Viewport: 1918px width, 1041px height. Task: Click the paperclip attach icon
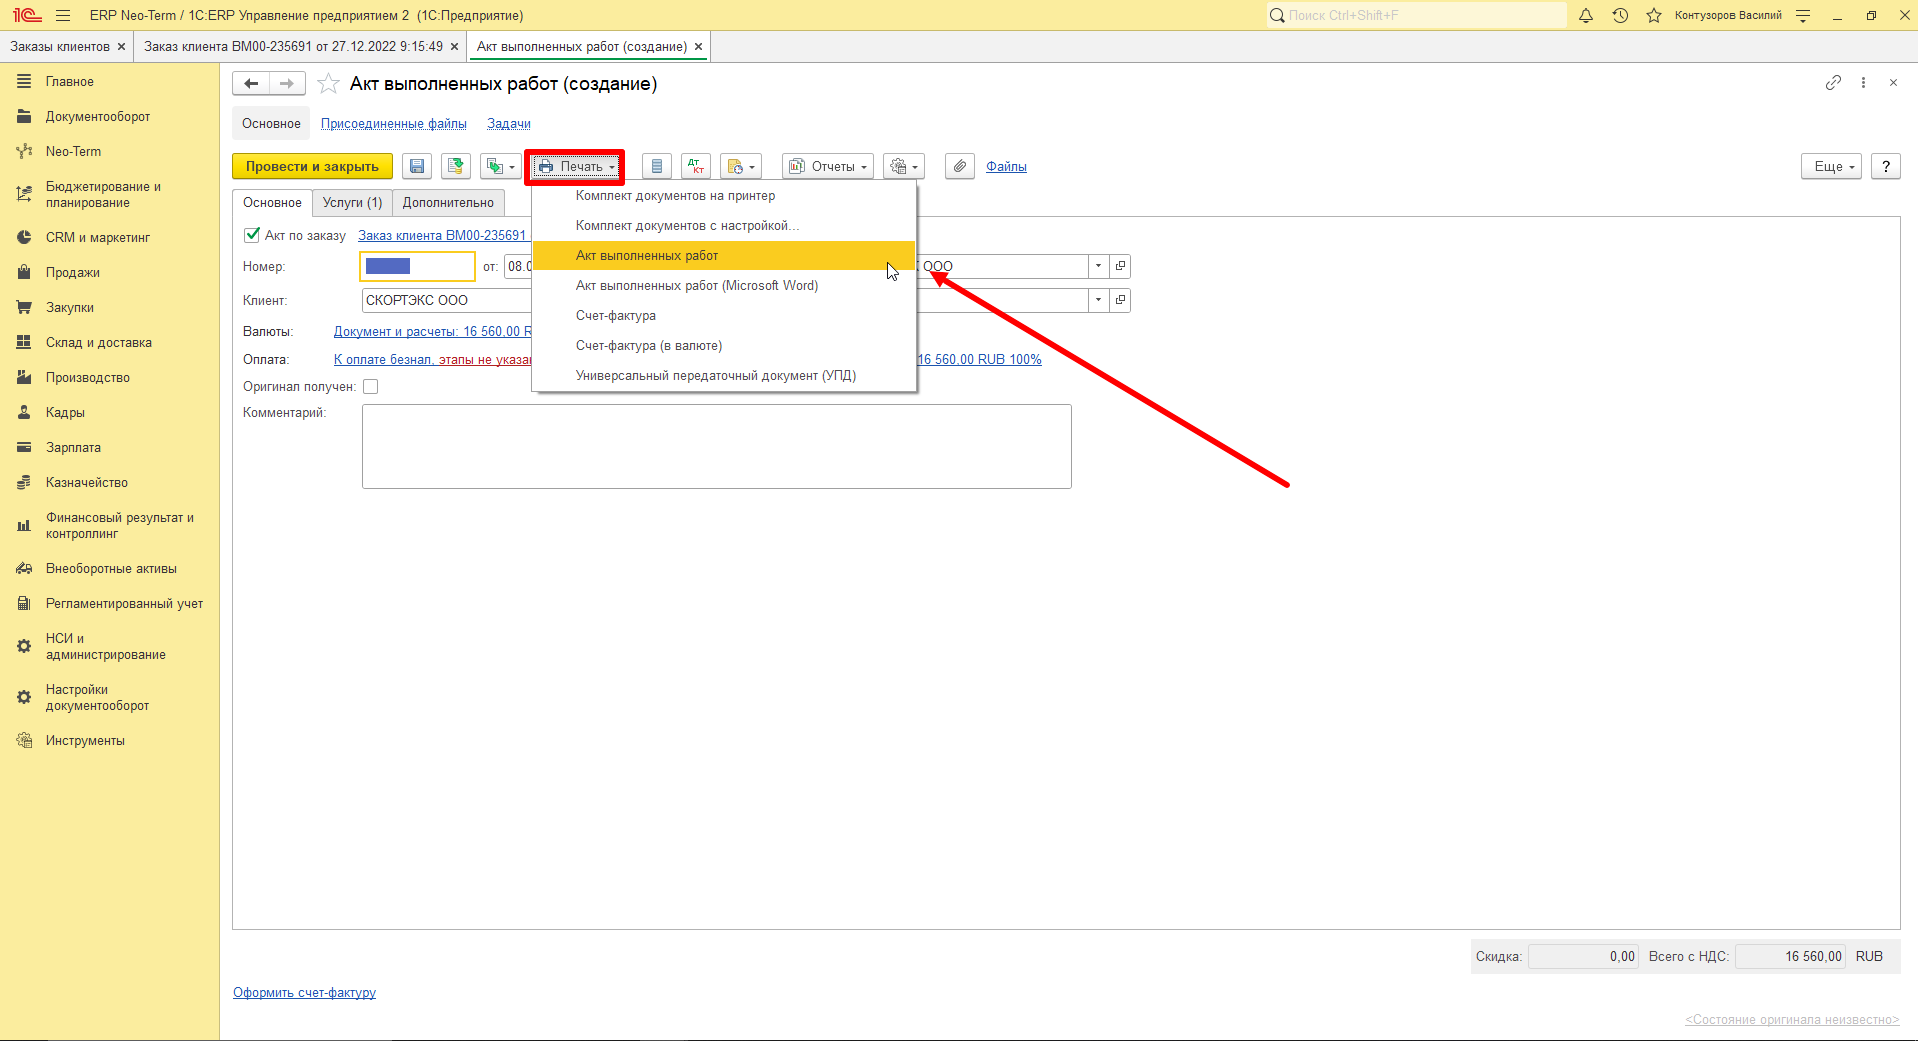pyautogui.click(x=960, y=166)
